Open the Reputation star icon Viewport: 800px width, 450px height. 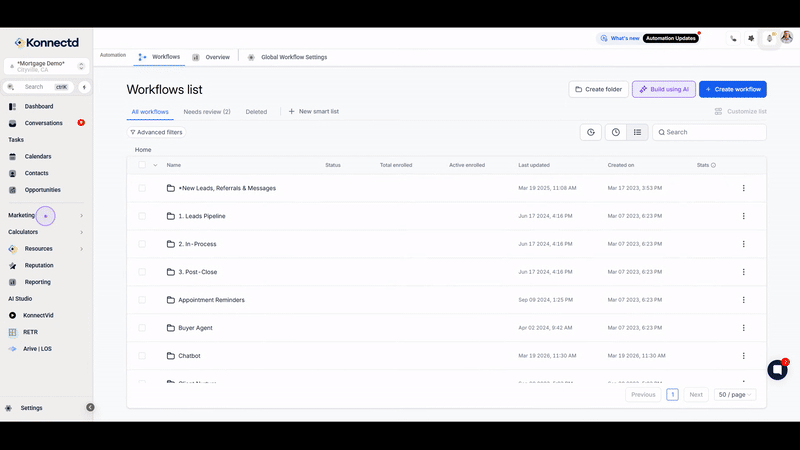(x=13, y=266)
